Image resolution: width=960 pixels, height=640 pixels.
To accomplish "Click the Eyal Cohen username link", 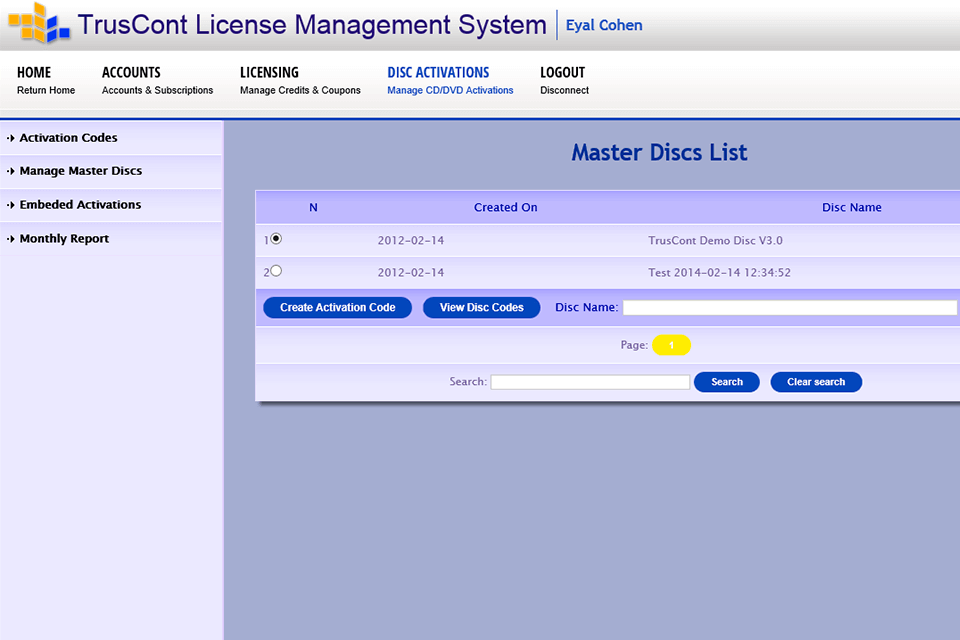I will (x=603, y=25).
